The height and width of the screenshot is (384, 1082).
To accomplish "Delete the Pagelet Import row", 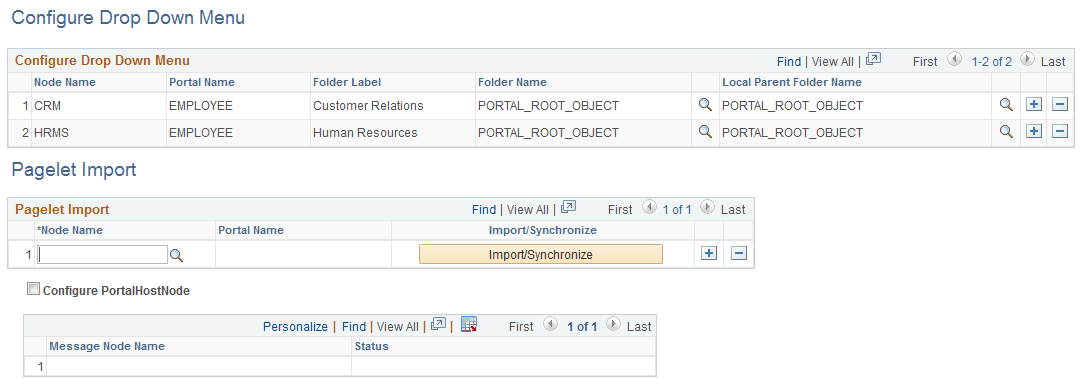I will pos(738,253).
